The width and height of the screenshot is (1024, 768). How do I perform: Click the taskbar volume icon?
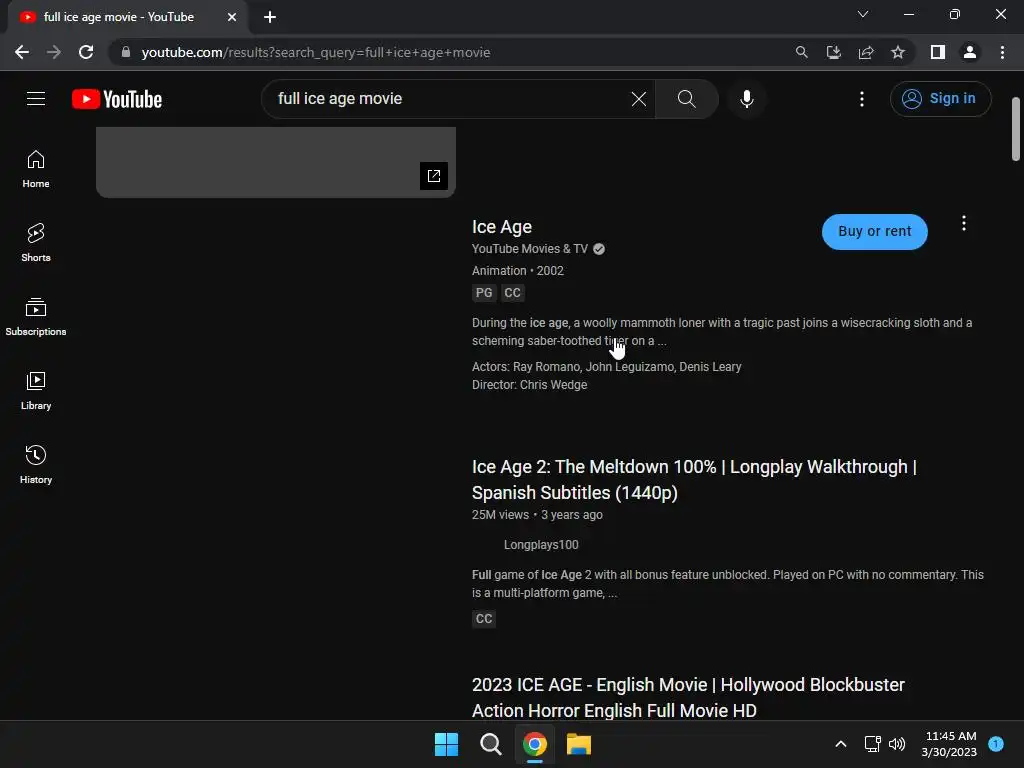[897, 744]
